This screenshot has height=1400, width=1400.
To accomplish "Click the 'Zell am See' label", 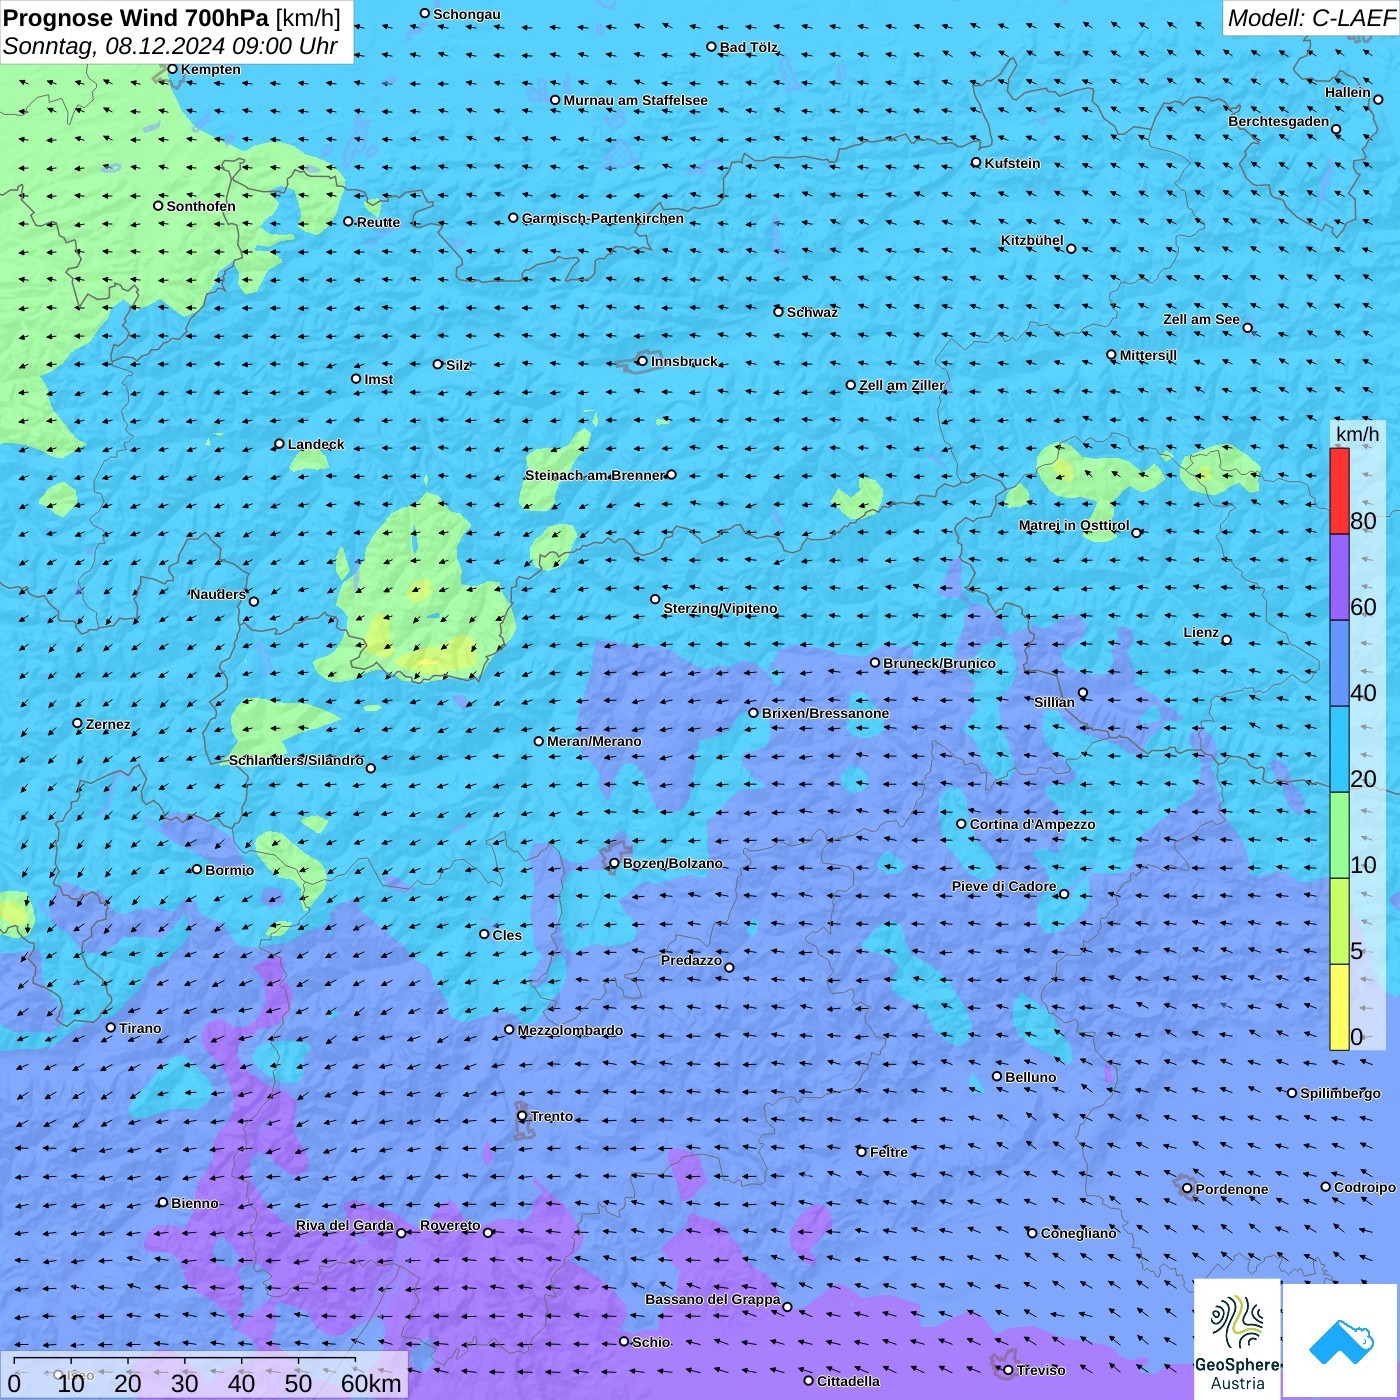I will point(1201,319).
